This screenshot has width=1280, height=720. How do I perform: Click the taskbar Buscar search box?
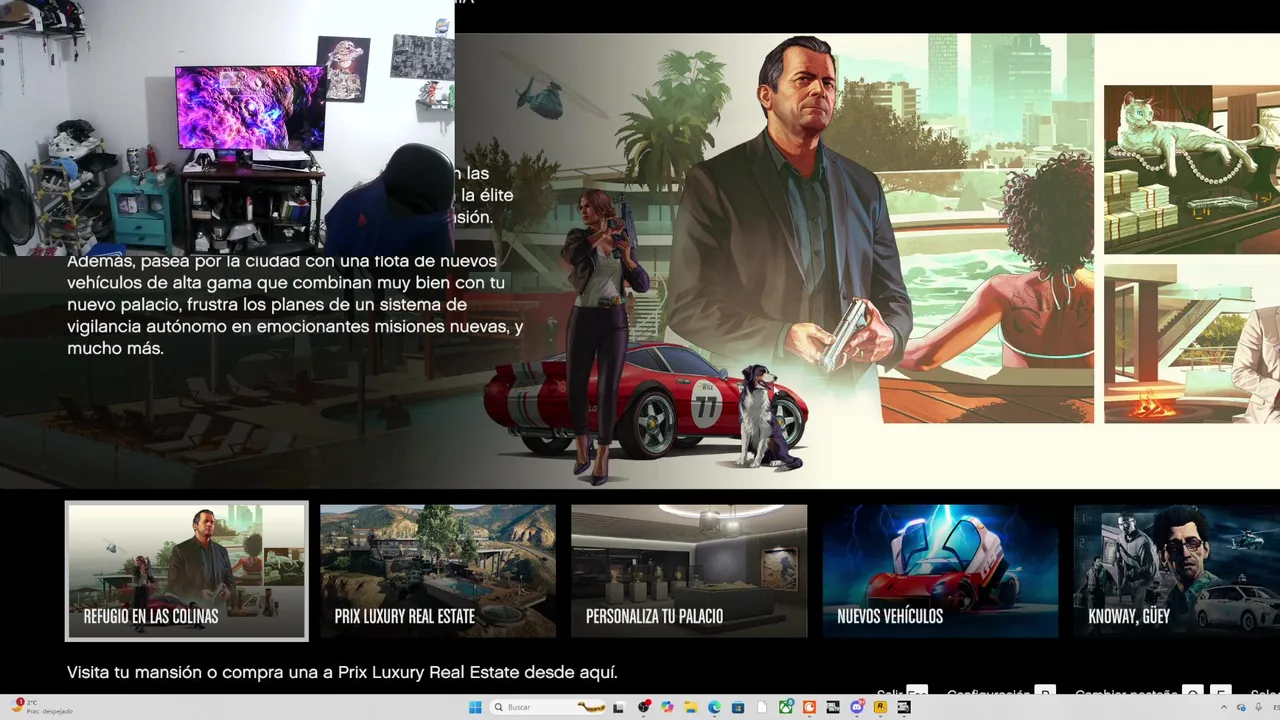coord(548,707)
